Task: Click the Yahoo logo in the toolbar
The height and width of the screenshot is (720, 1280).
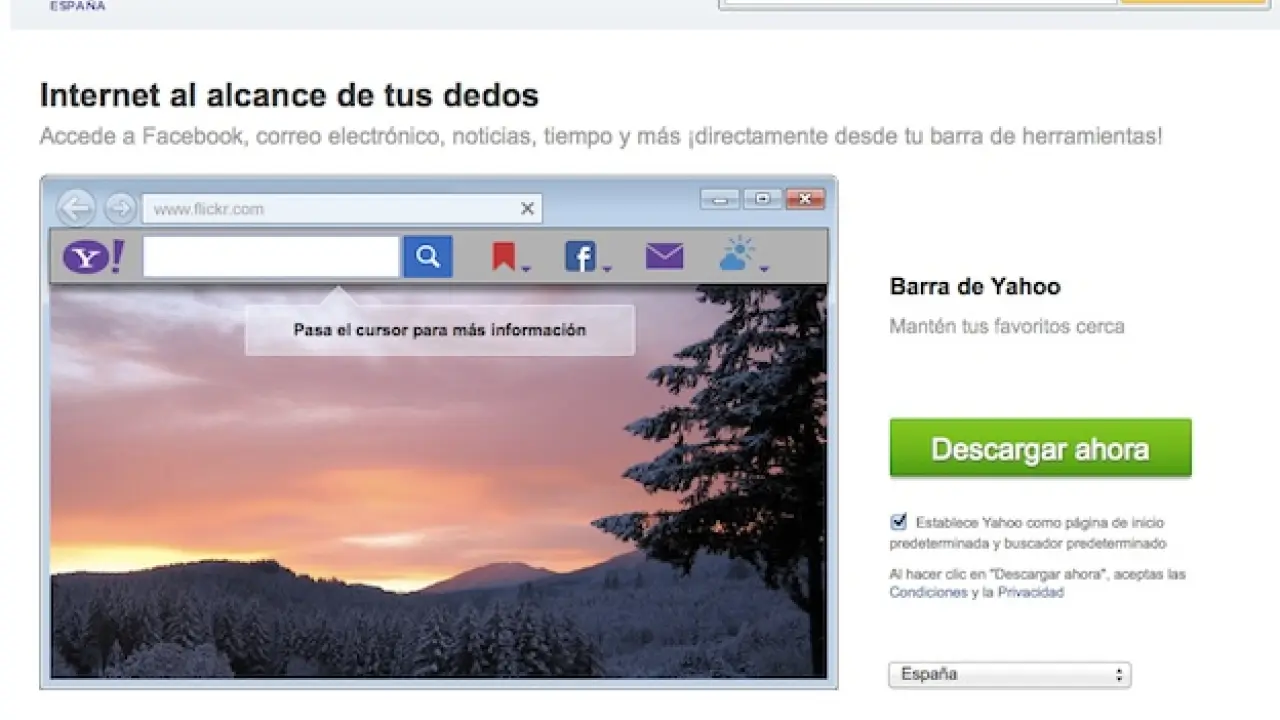Action: click(x=93, y=257)
